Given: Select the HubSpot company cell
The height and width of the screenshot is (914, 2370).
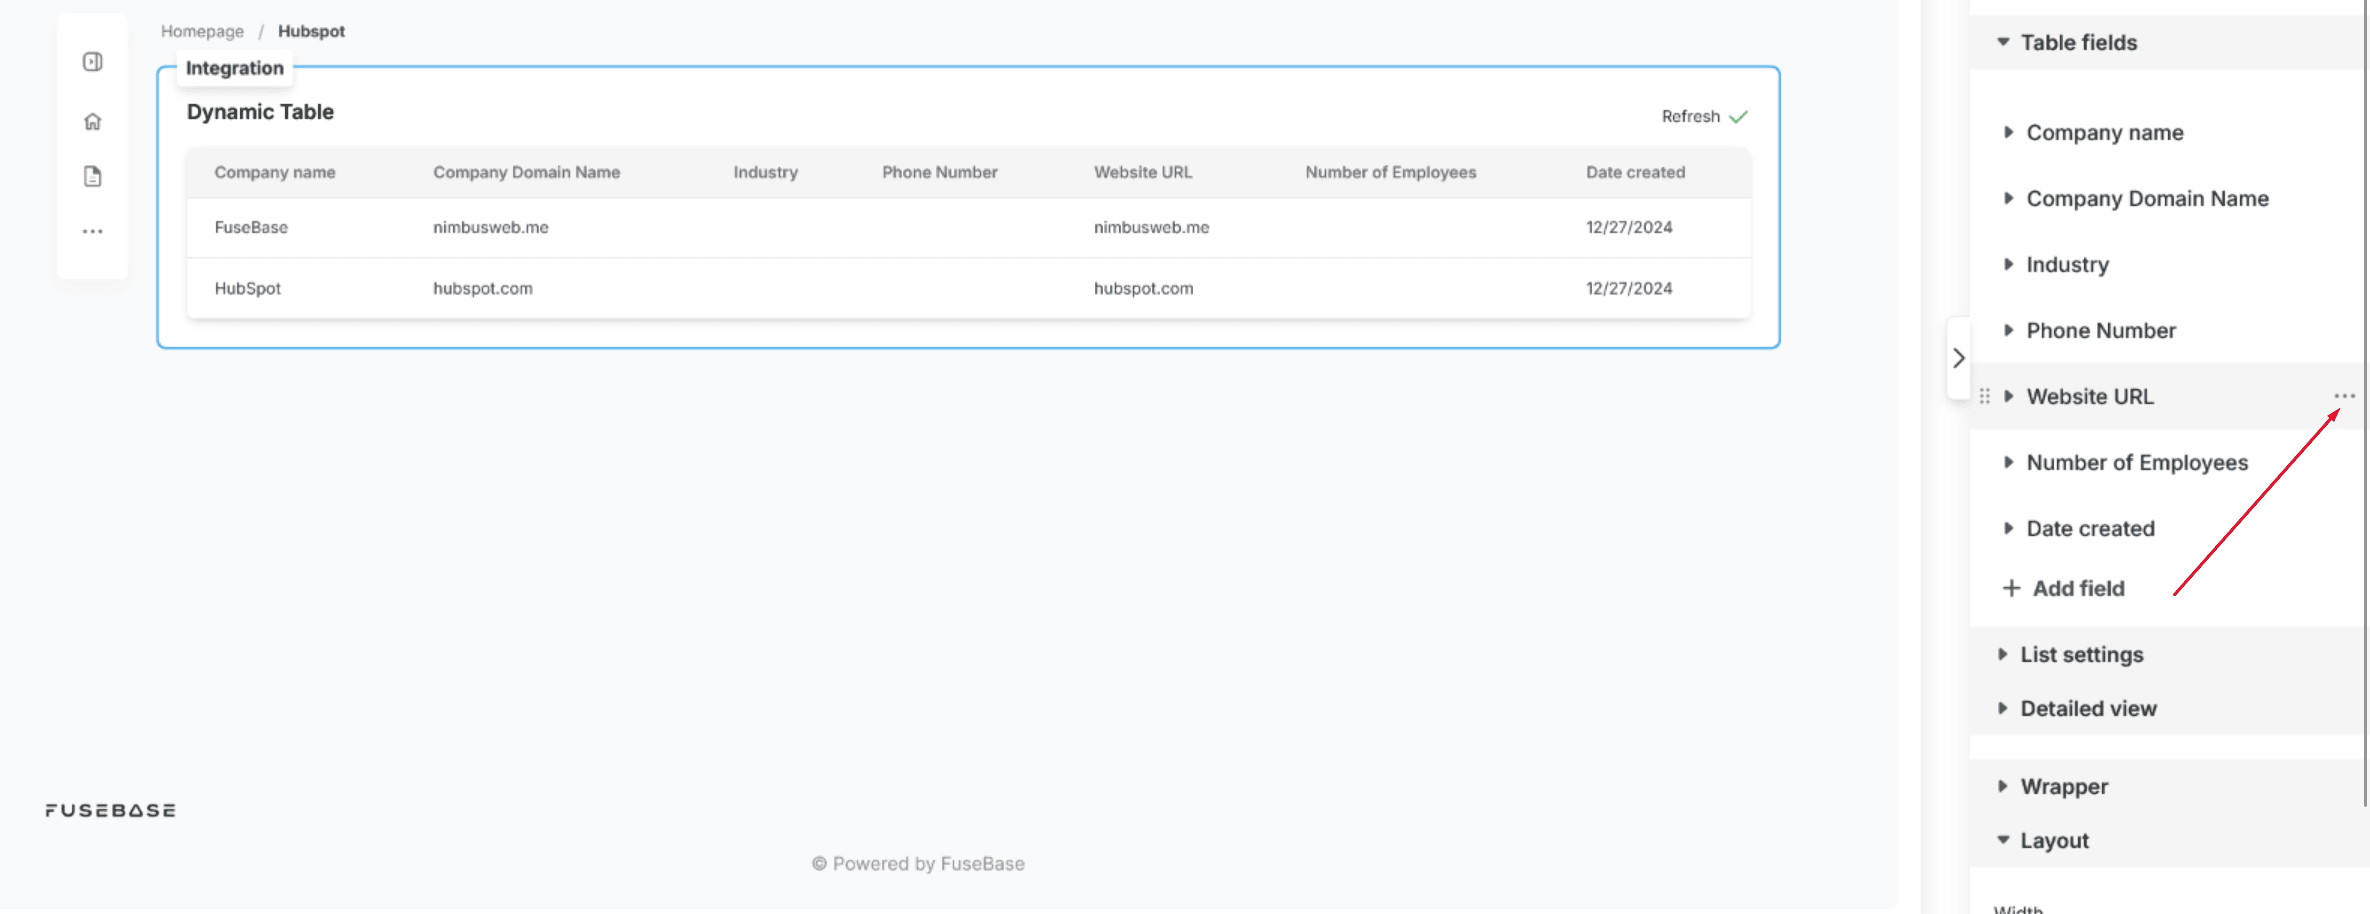Looking at the screenshot, I should (x=247, y=288).
